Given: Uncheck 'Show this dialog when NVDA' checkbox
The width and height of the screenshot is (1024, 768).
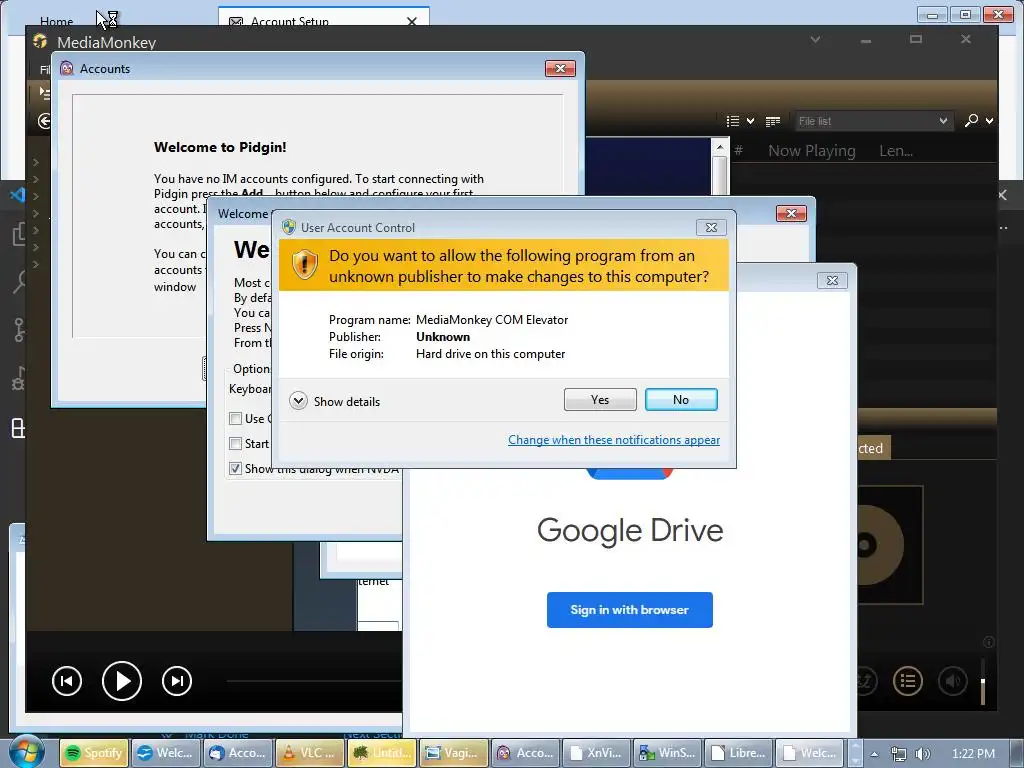Looking at the screenshot, I should pyautogui.click(x=236, y=468).
